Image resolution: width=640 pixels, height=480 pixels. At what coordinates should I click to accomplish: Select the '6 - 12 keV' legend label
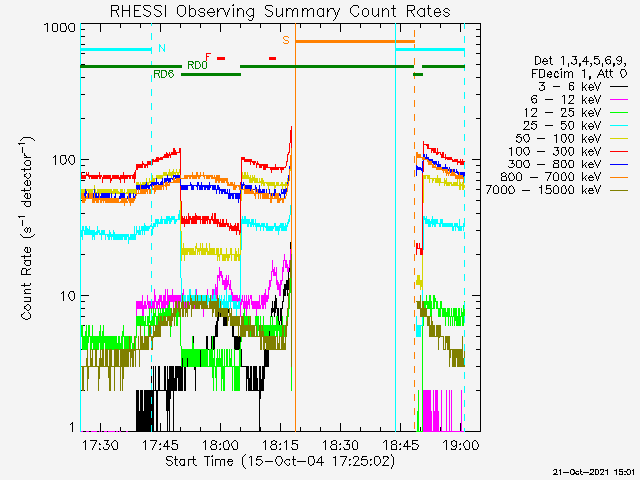click(x=566, y=100)
